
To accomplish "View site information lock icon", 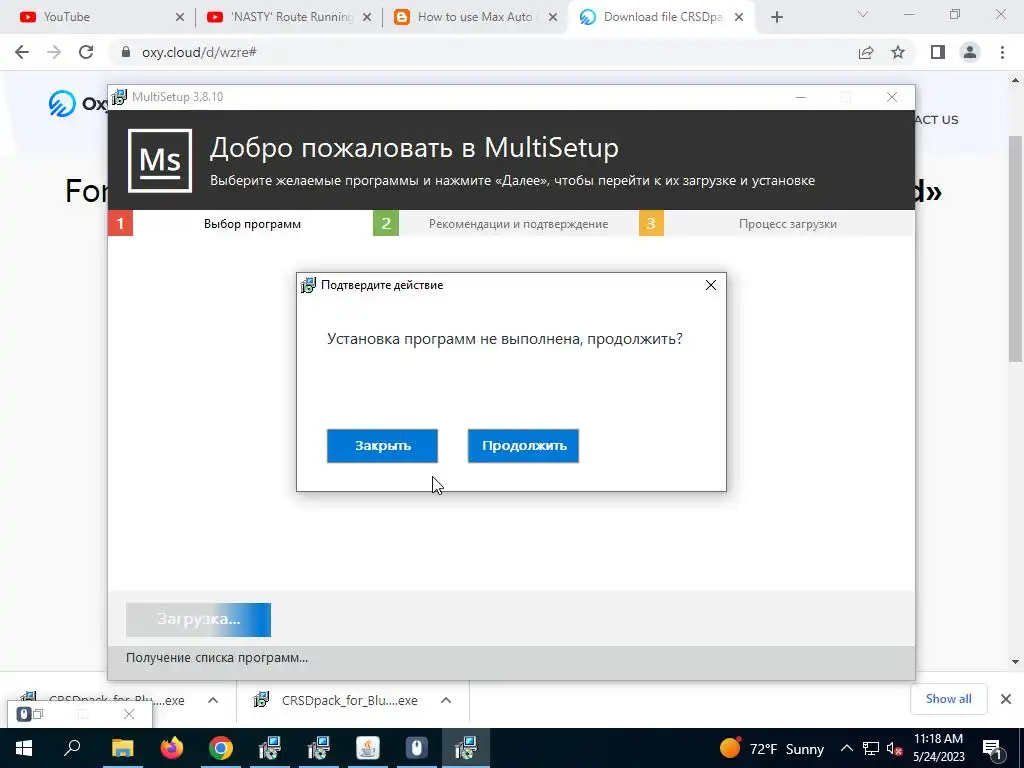I will (x=126, y=52).
